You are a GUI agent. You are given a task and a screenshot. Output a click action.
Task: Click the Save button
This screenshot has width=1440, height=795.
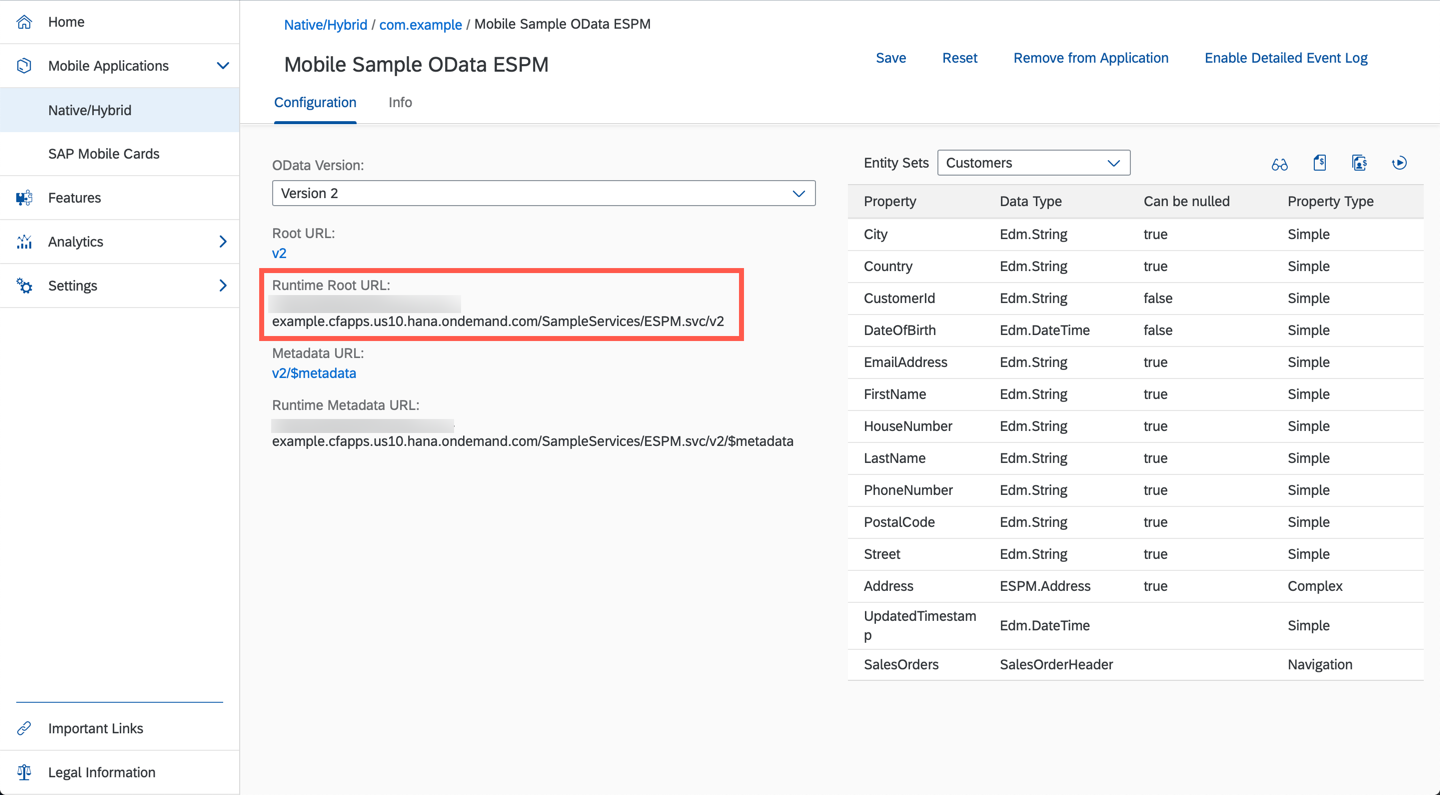[891, 58]
